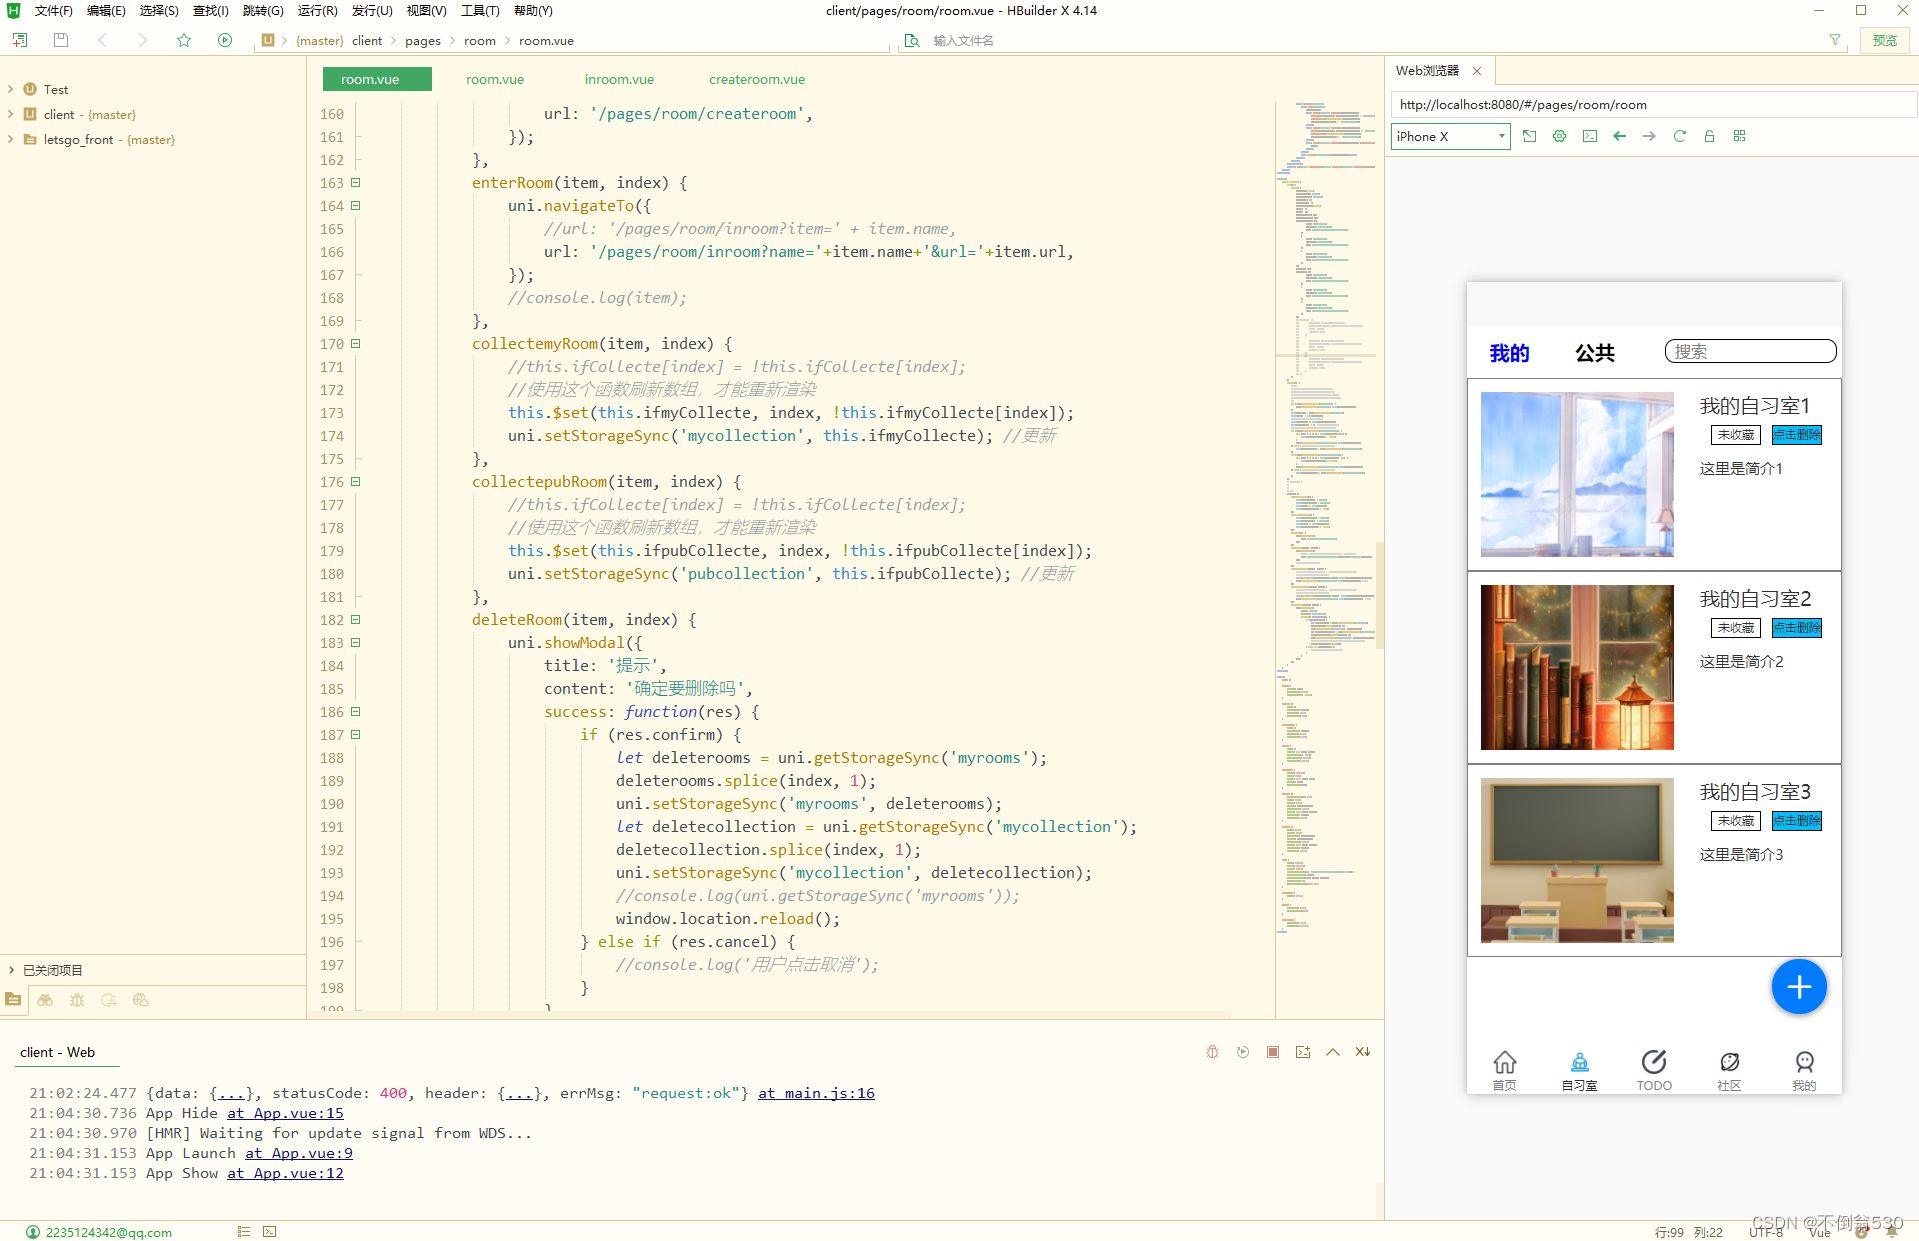The width and height of the screenshot is (1919, 1241).
Task: Open TODO in preview tab bar
Action: [x=1654, y=1070]
